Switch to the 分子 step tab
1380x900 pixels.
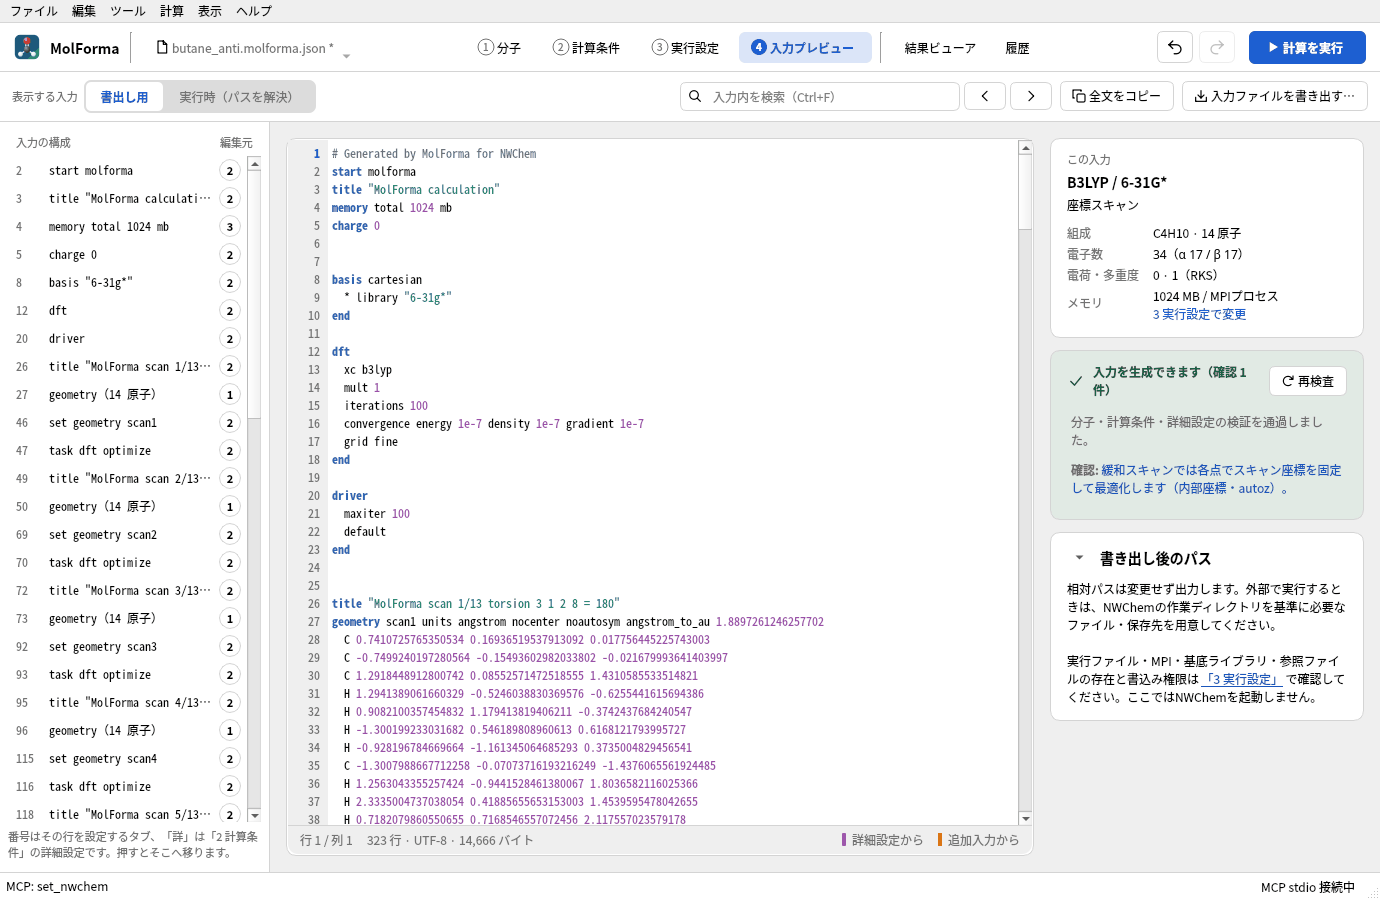tap(499, 47)
